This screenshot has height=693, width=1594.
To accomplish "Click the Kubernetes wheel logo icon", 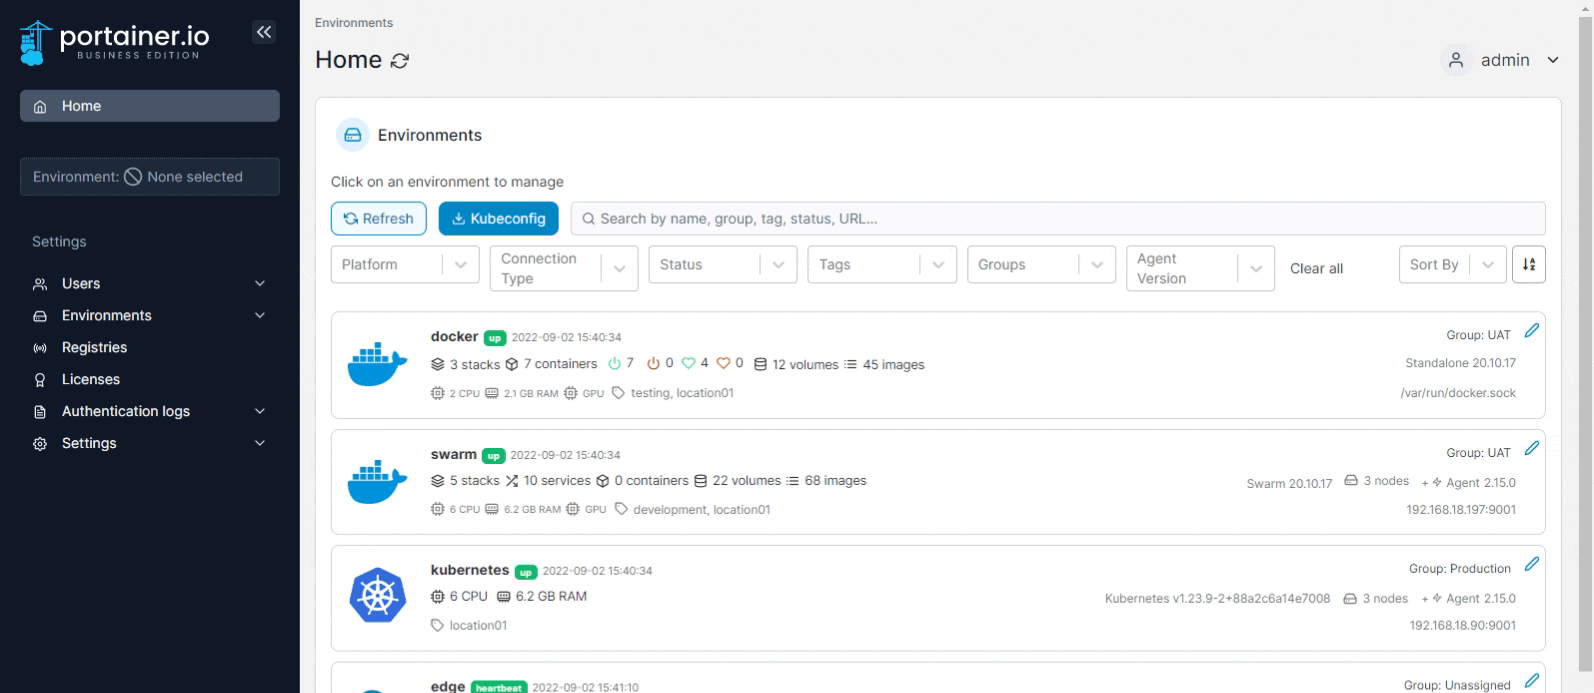I will click(x=377, y=597).
